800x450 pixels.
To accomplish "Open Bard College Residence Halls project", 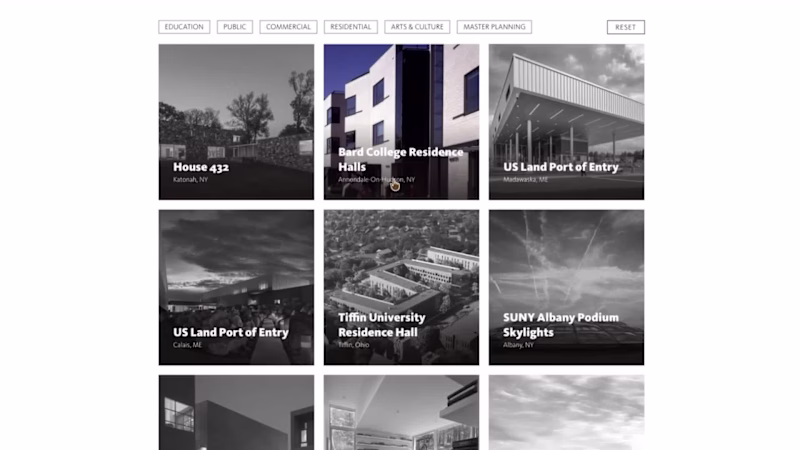I will [x=402, y=122].
